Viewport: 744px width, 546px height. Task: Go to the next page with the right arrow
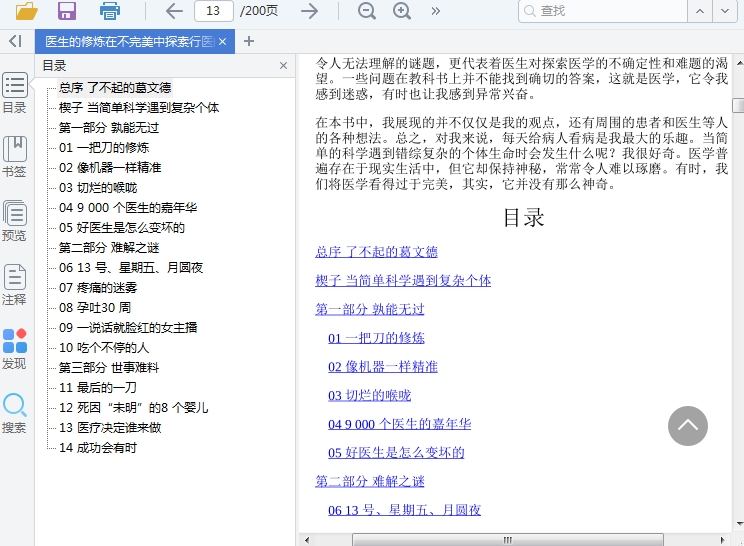[x=309, y=10]
